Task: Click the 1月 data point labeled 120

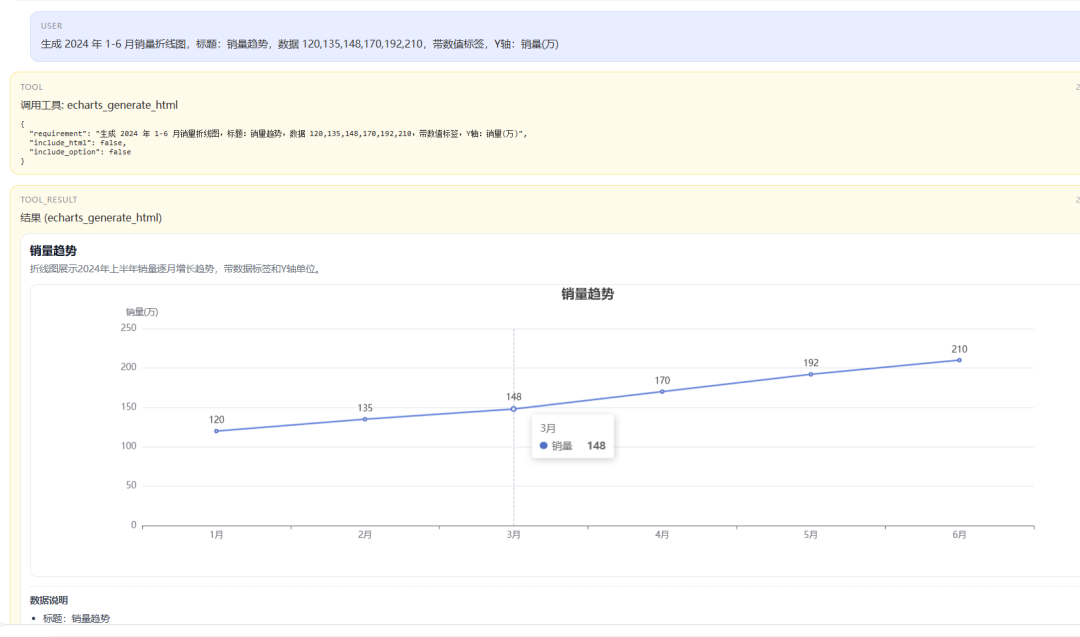Action: click(x=216, y=431)
